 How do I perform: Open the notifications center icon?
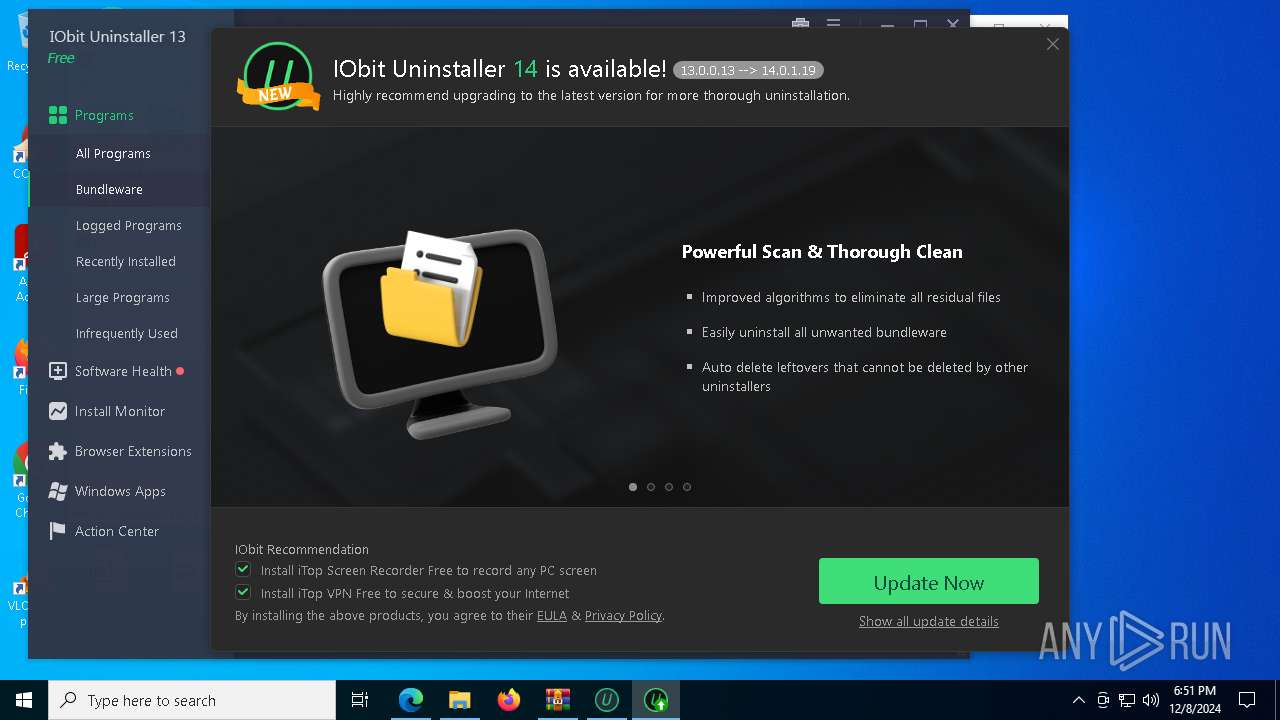pyautogui.click(x=1247, y=700)
